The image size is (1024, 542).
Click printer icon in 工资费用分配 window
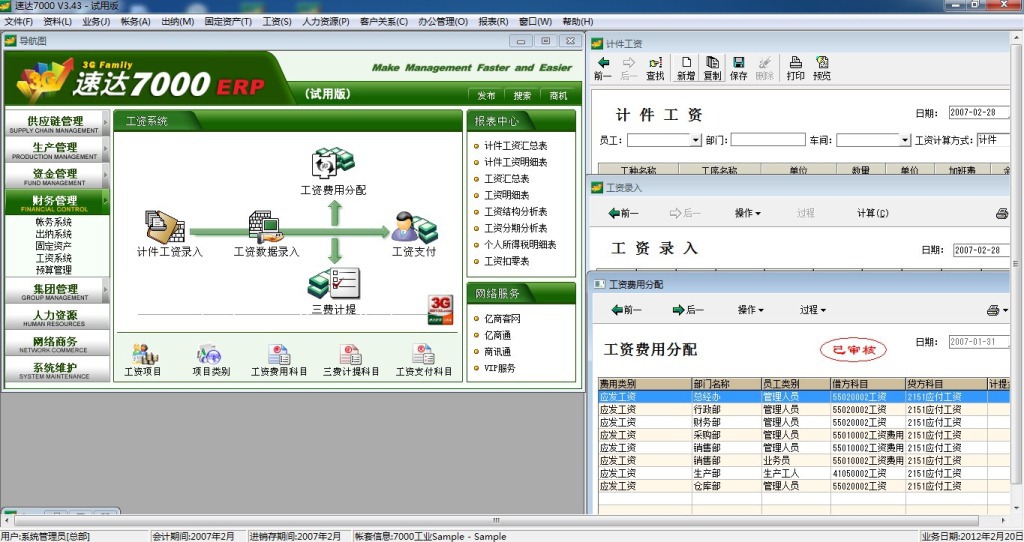click(x=993, y=310)
